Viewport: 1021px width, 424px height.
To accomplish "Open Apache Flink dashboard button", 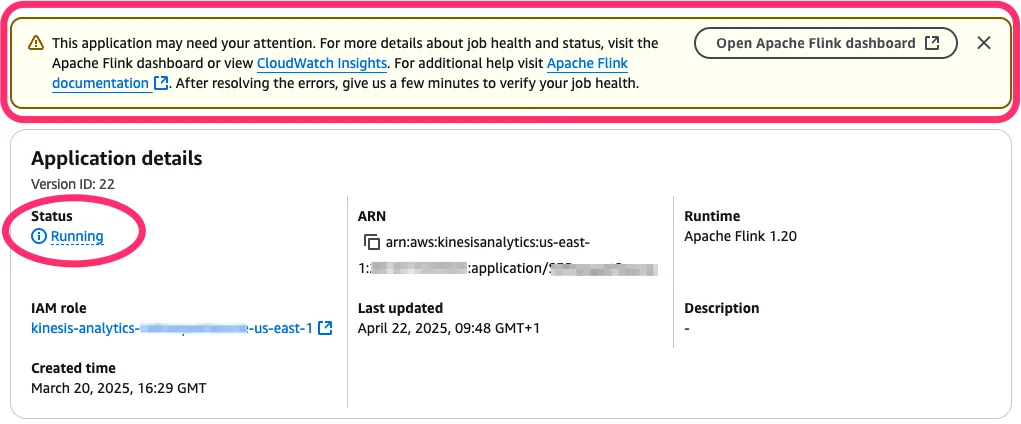I will 826,43.
